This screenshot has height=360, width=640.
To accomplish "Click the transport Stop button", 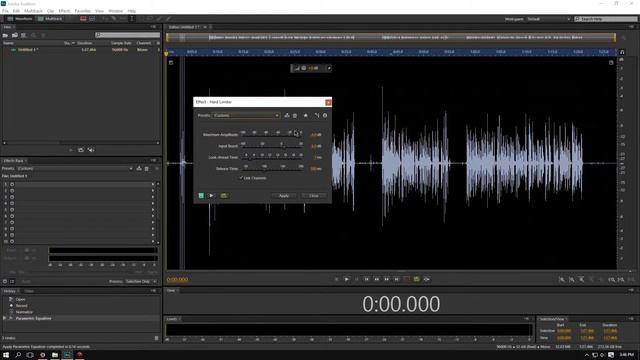I will tap(336, 280).
